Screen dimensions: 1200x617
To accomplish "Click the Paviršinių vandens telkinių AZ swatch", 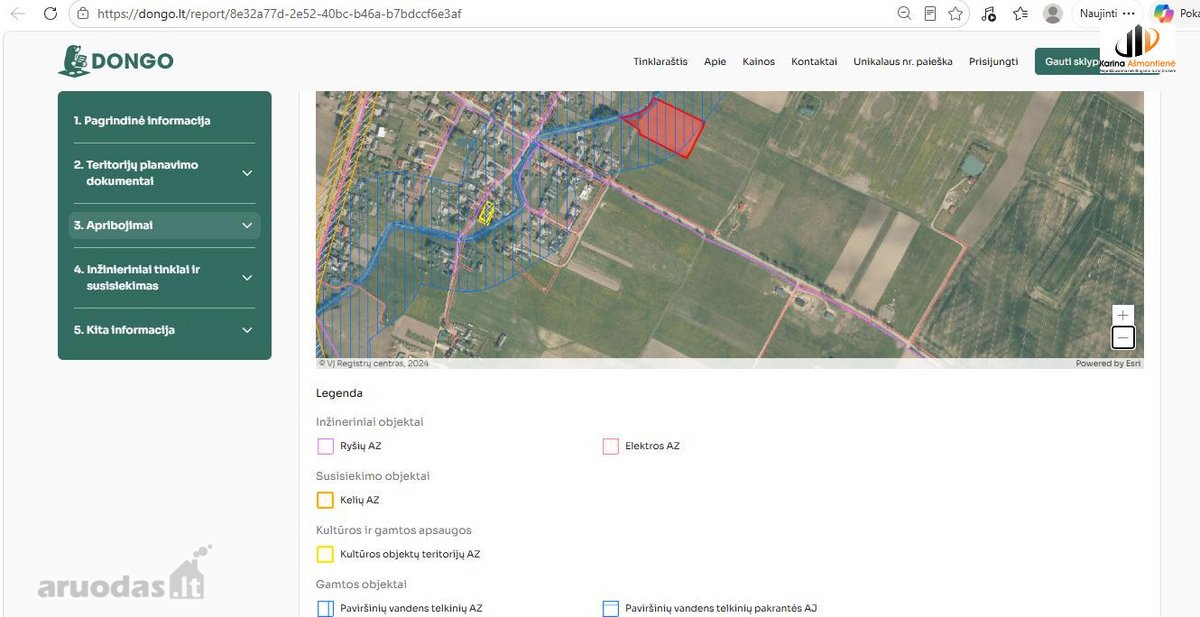I will pos(325,608).
